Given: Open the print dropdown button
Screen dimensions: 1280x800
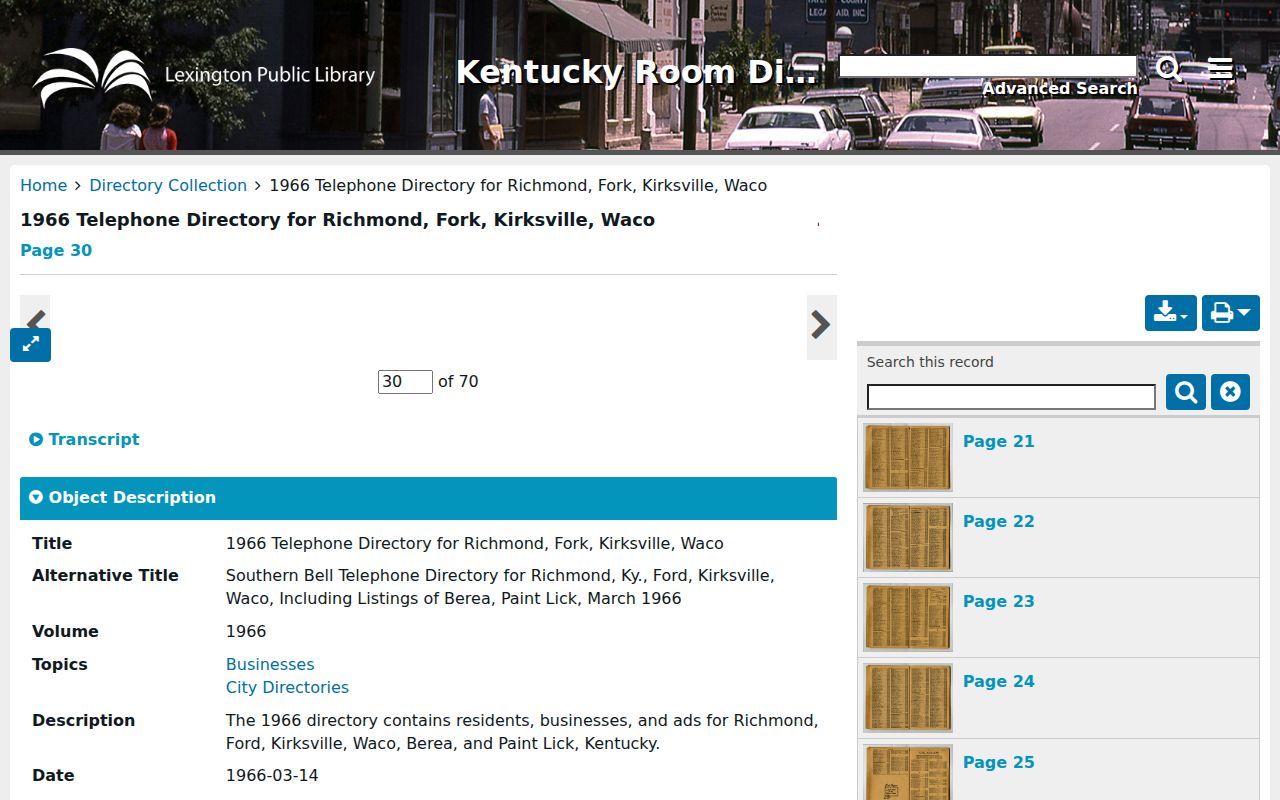Looking at the screenshot, I should click(1230, 313).
